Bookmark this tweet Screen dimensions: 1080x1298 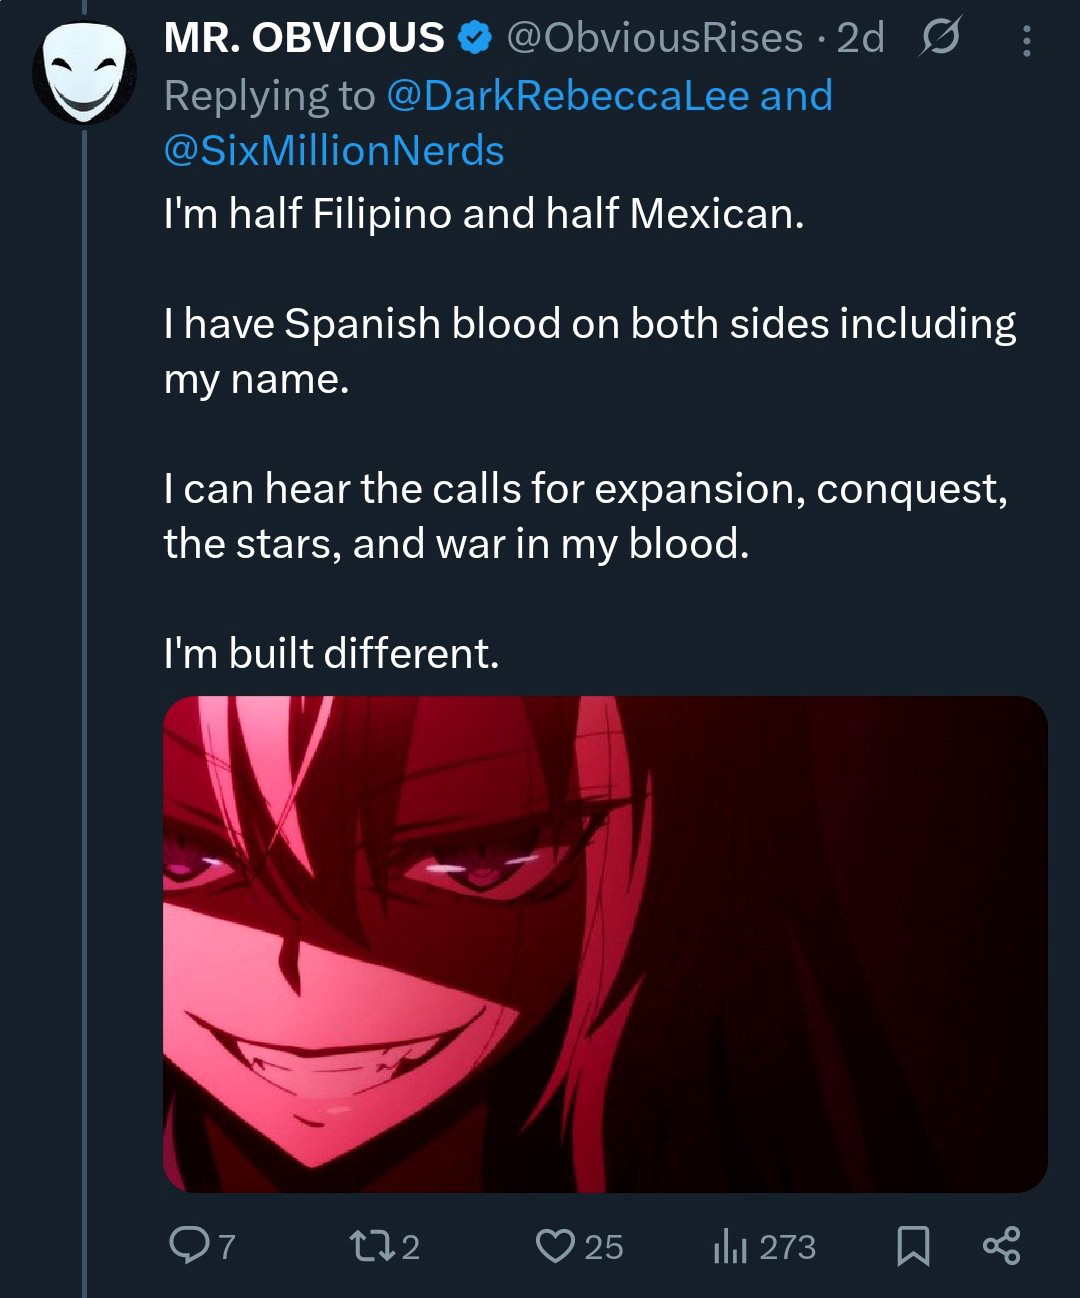(912, 1246)
